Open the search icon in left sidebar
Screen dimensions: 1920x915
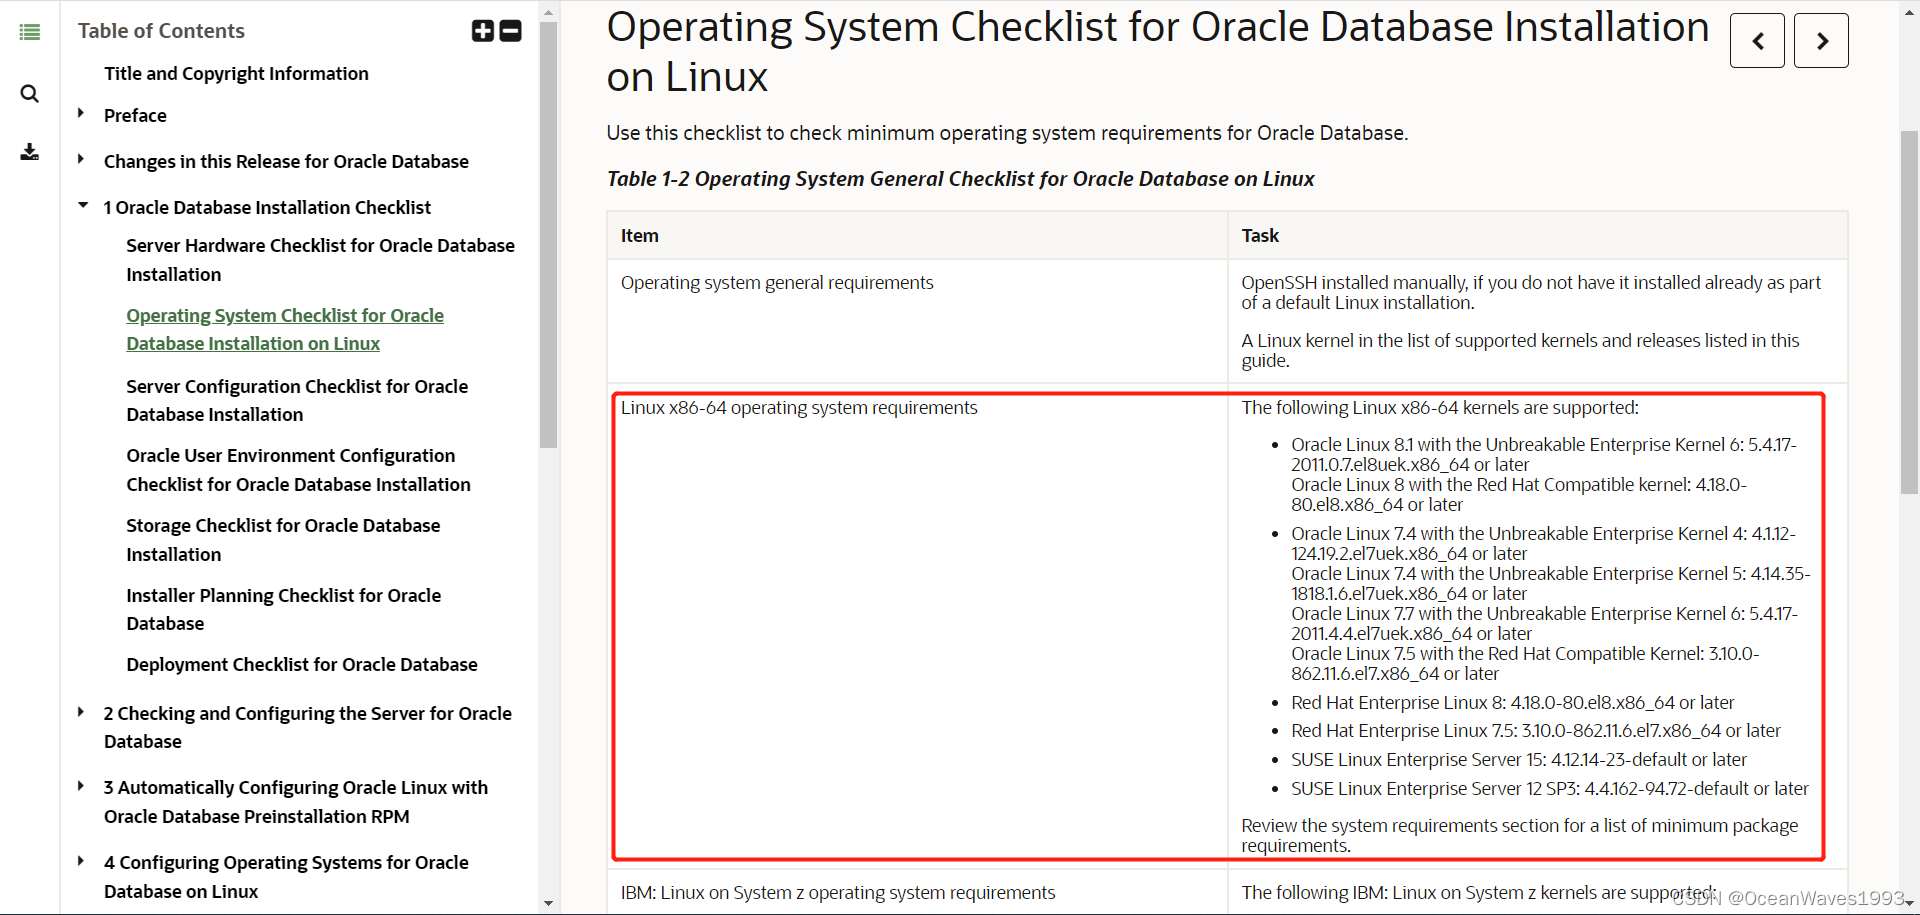click(x=30, y=94)
